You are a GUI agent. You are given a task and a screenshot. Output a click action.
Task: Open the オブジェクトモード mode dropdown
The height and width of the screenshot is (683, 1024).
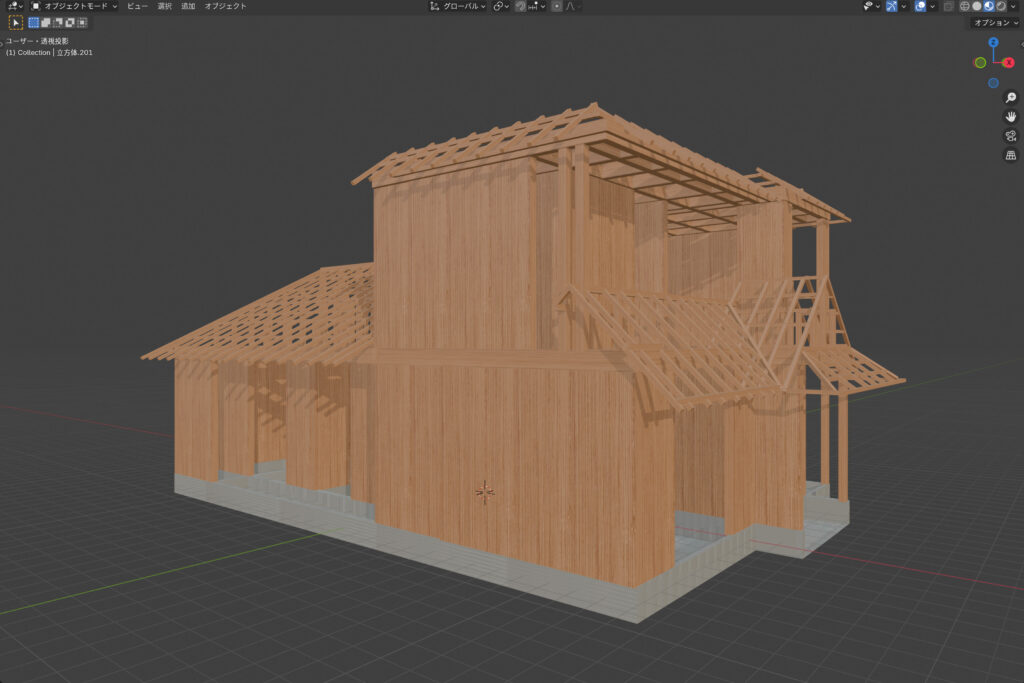75,6
